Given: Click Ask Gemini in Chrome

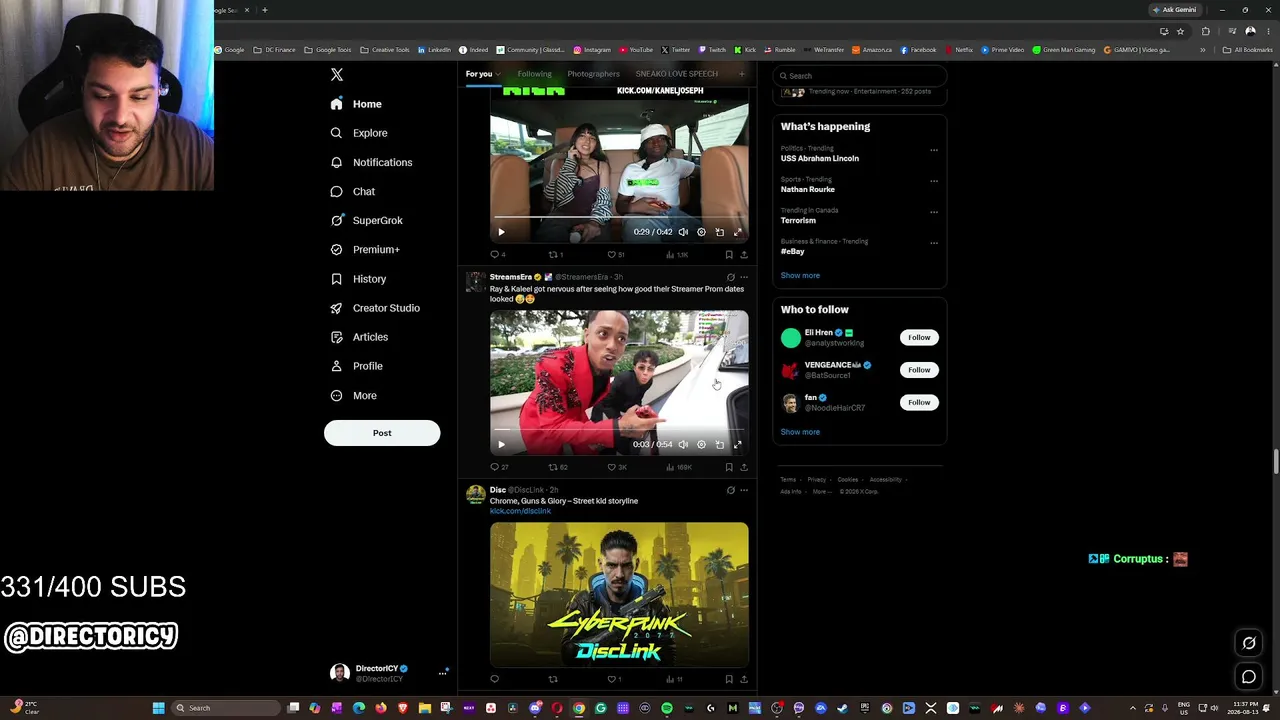Looking at the screenshot, I should click(1174, 10).
